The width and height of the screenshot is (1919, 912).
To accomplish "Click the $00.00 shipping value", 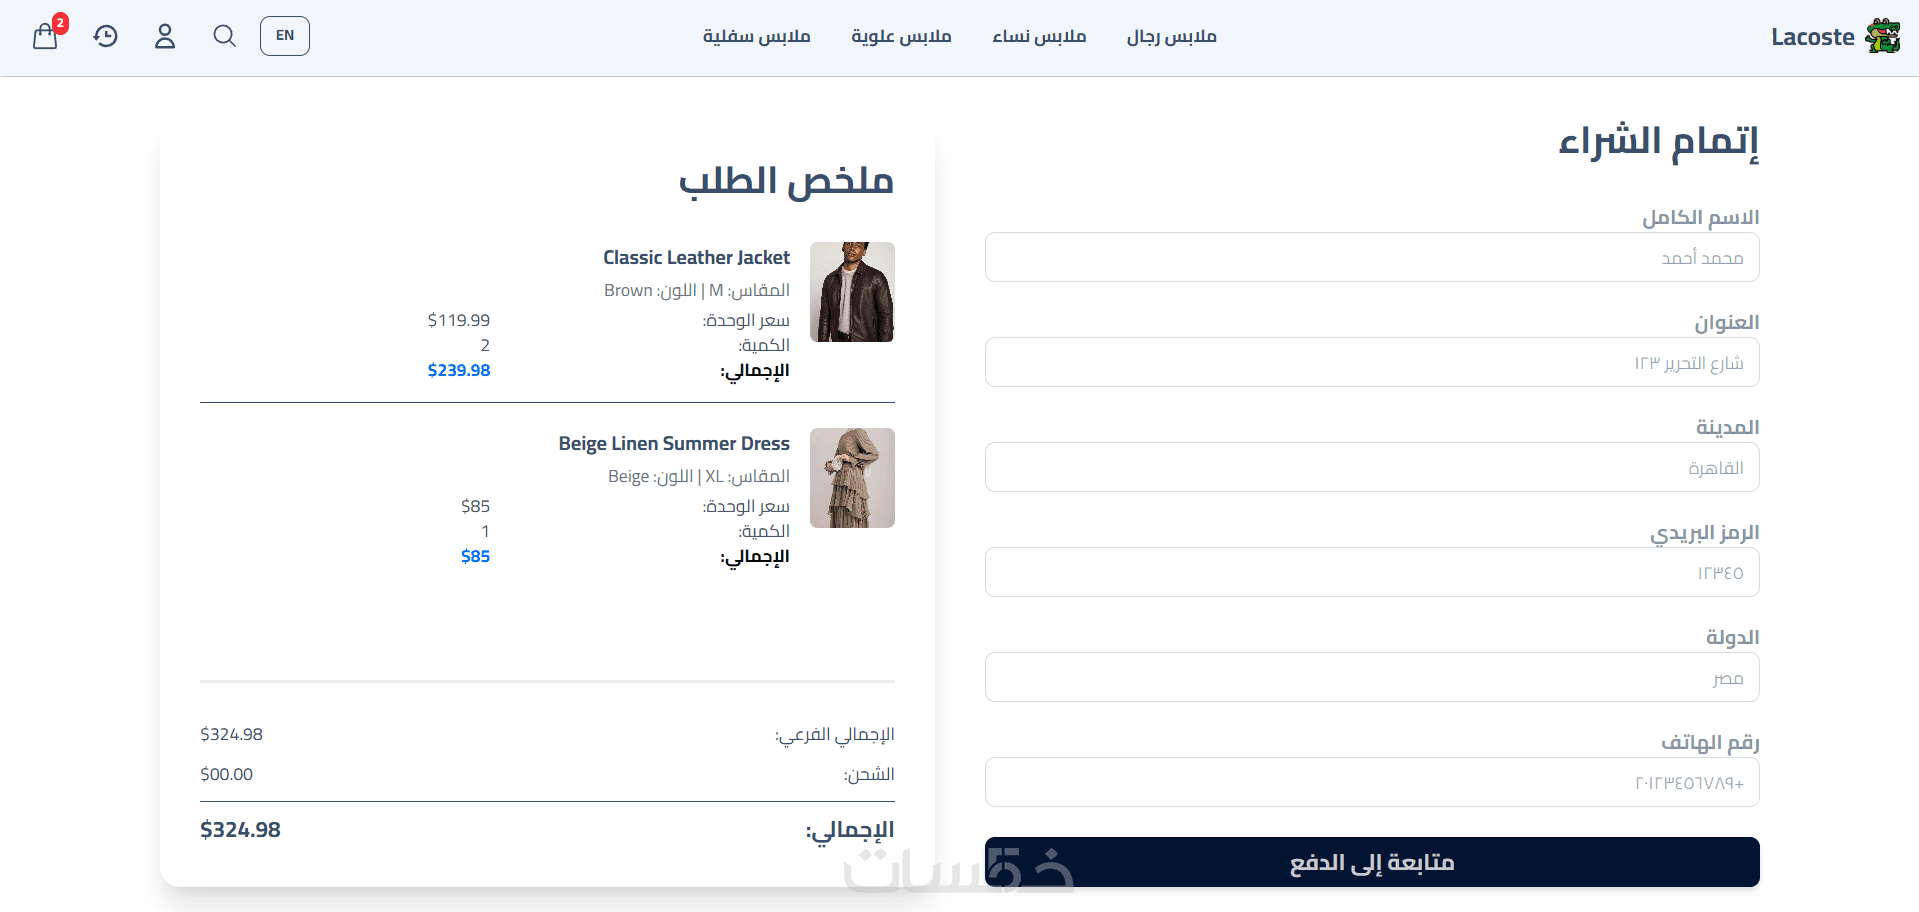I will (x=227, y=774).
